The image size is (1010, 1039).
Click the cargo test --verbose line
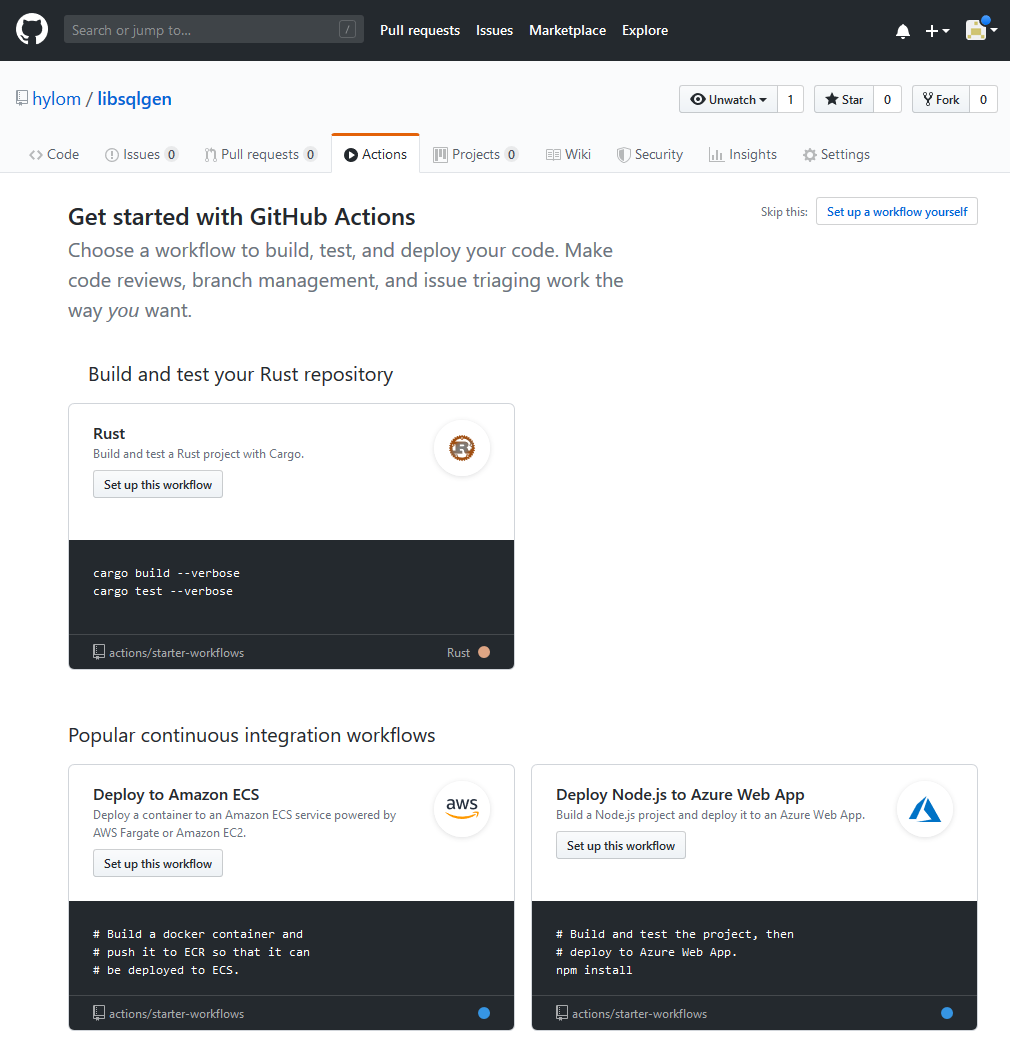[x=163, y=590]
